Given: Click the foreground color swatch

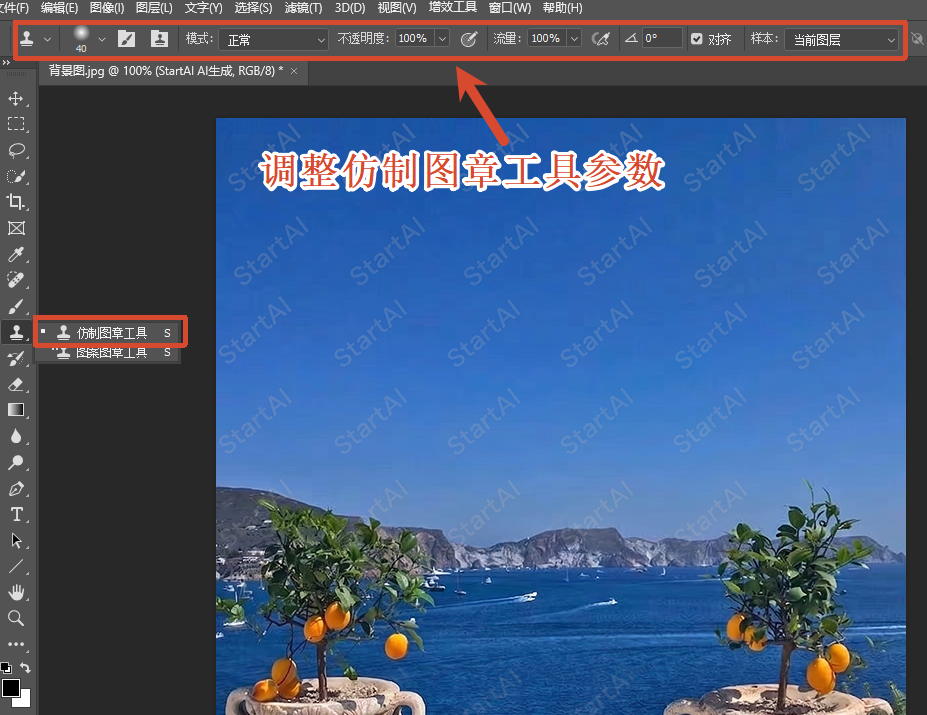Looking at the screenshot, I should coord(10,686).
